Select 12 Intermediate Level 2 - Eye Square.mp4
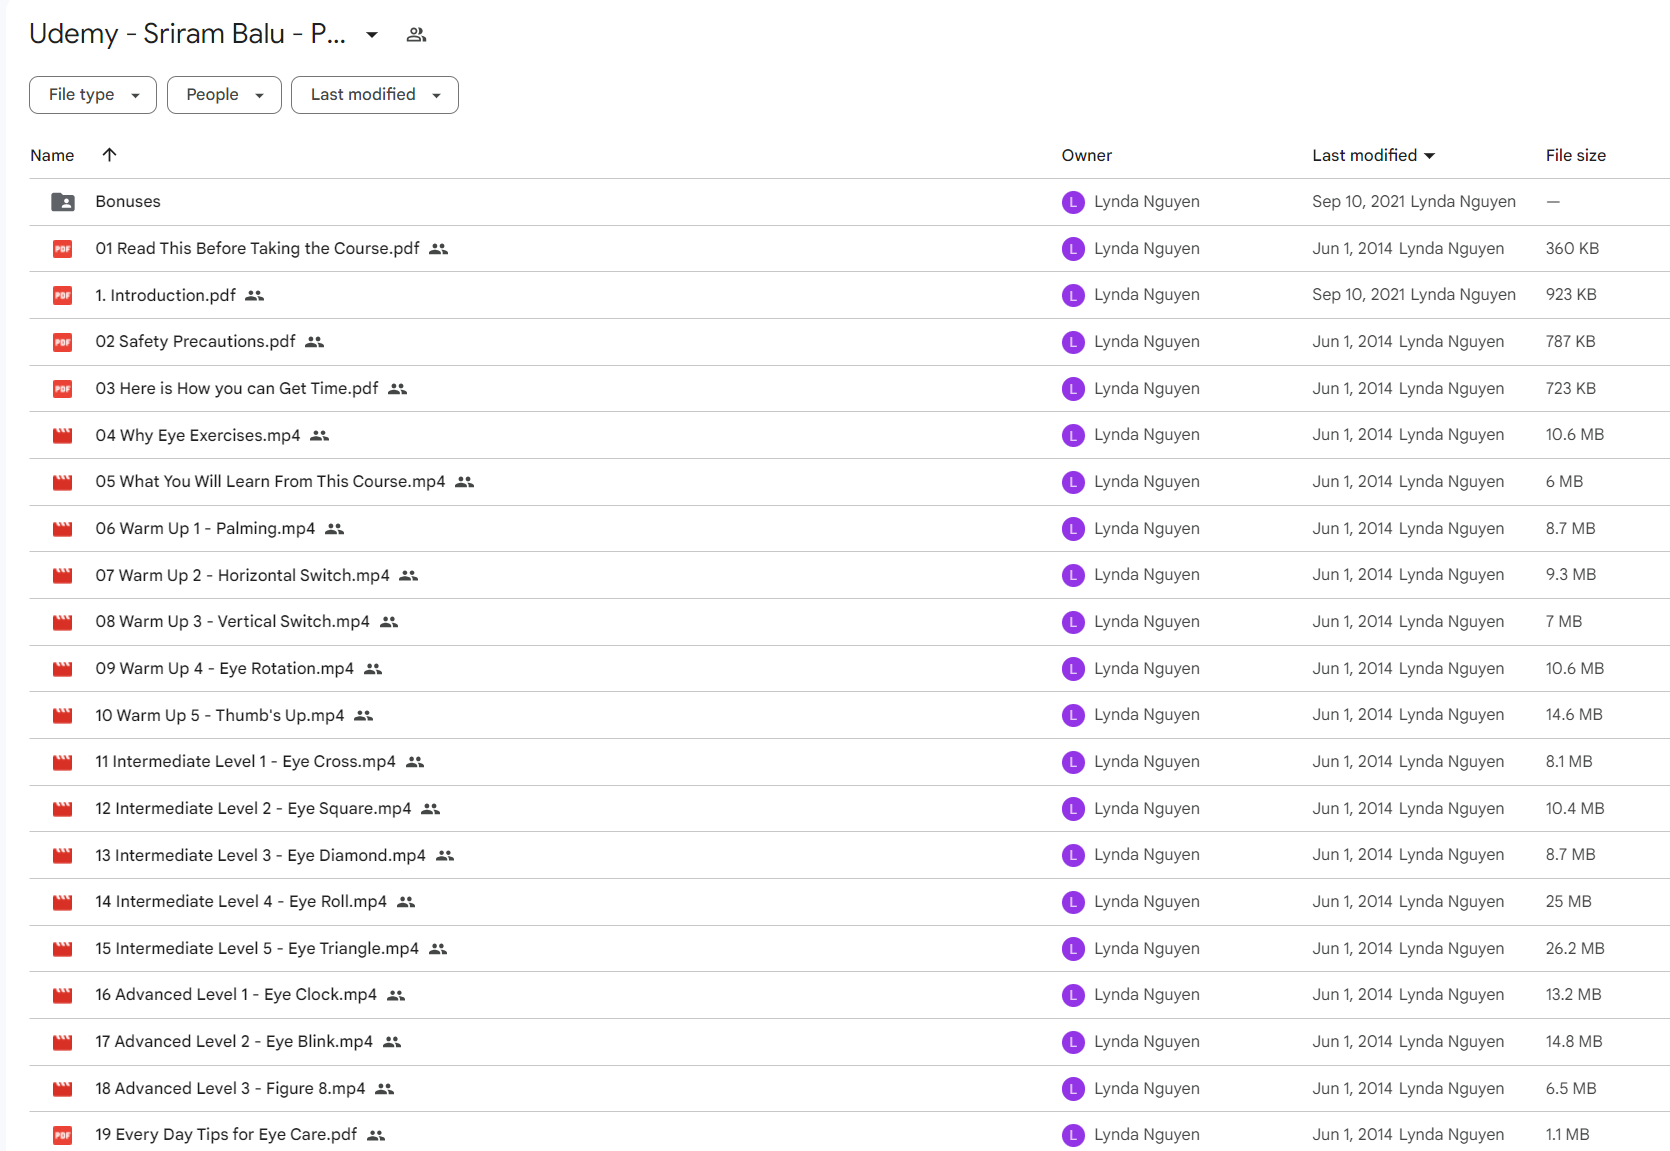This screenshot has height=1151, width=1670. click(253, 808)
